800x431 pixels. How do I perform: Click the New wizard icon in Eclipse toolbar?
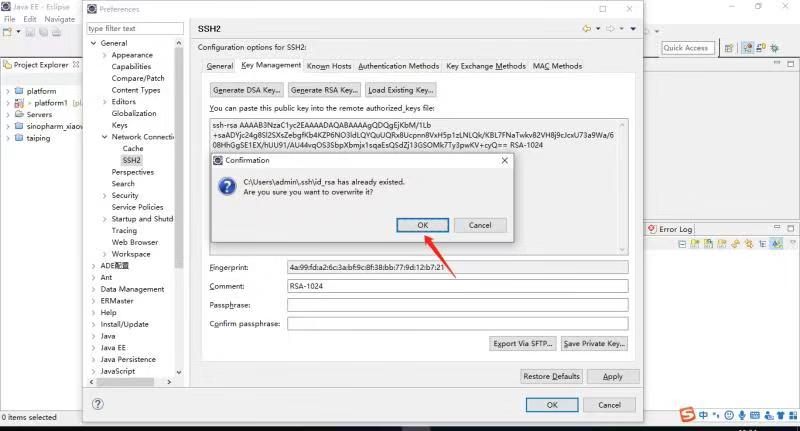(7, 32)
